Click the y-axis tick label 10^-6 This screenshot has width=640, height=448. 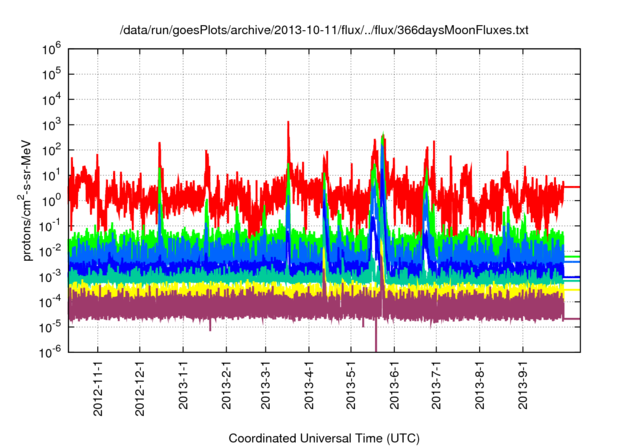51,352
